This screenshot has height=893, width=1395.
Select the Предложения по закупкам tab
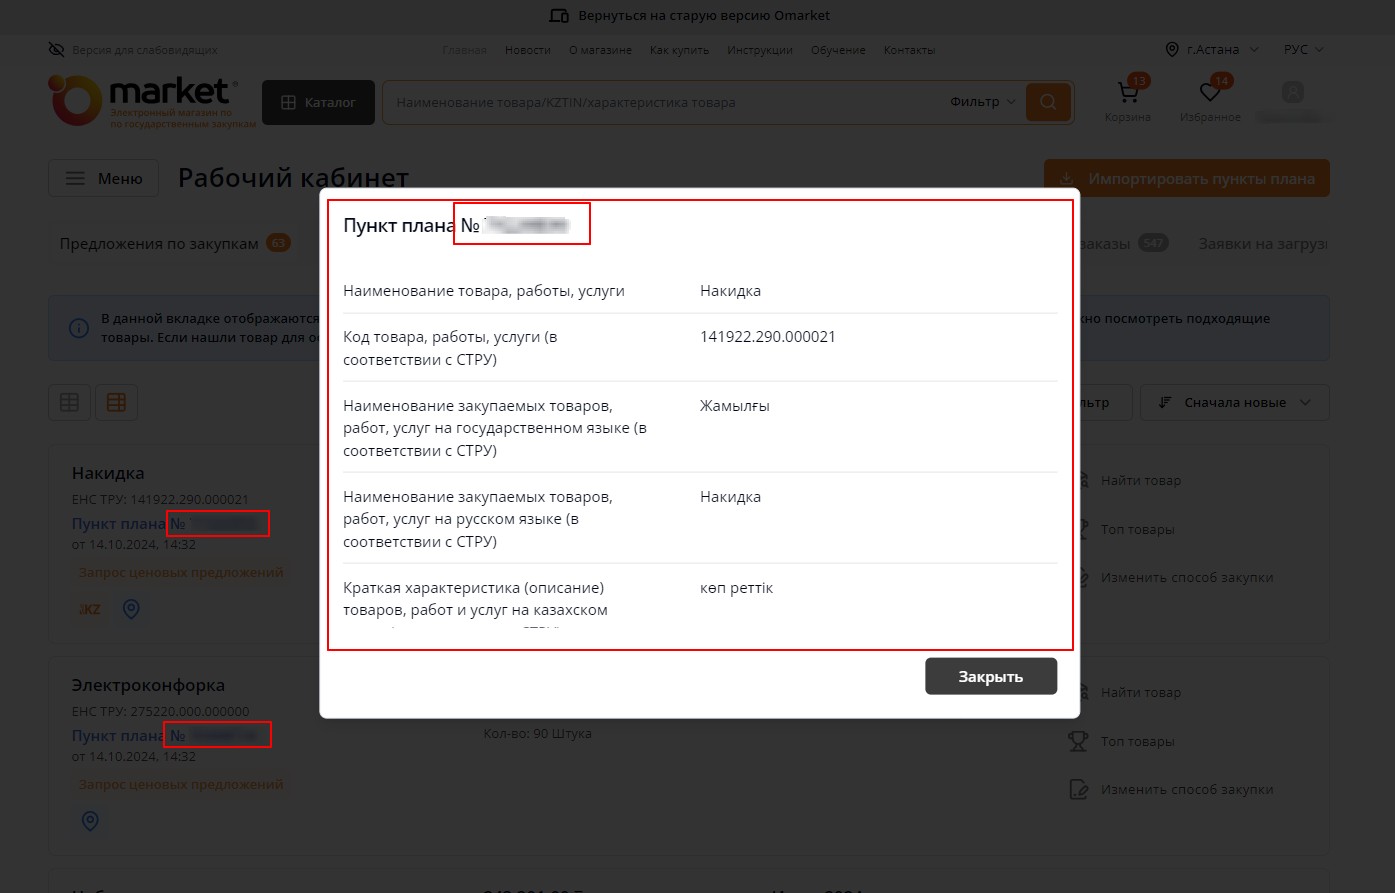(x=159, y=244)
